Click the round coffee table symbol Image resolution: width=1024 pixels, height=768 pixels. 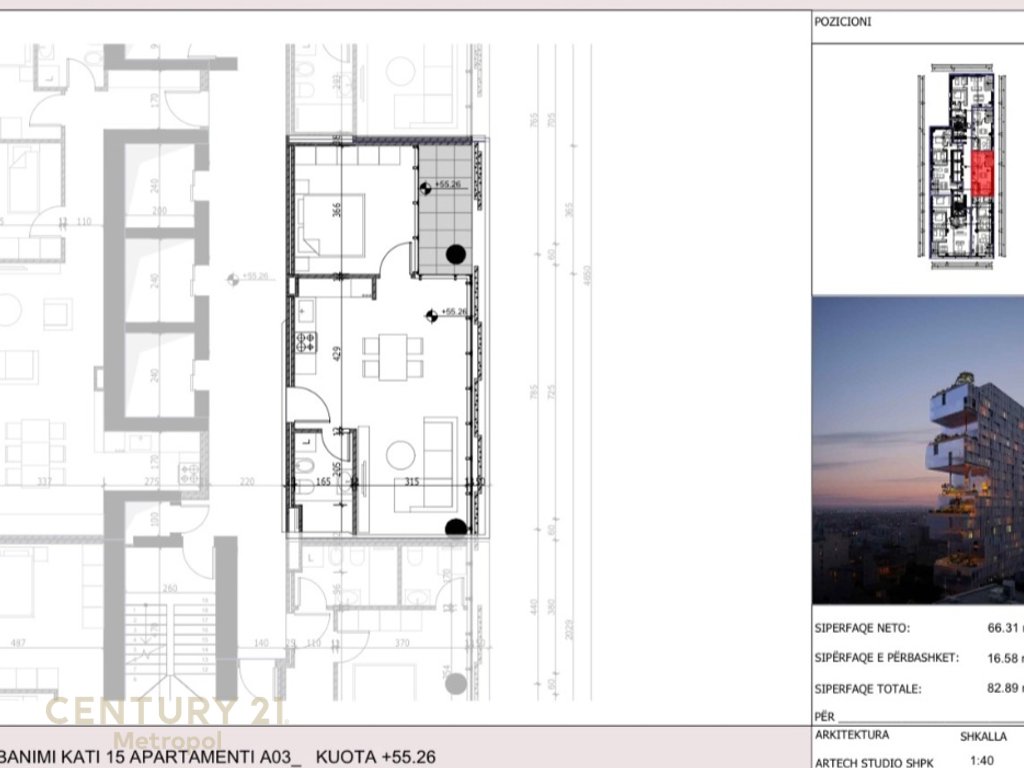[x=400, y=455]
